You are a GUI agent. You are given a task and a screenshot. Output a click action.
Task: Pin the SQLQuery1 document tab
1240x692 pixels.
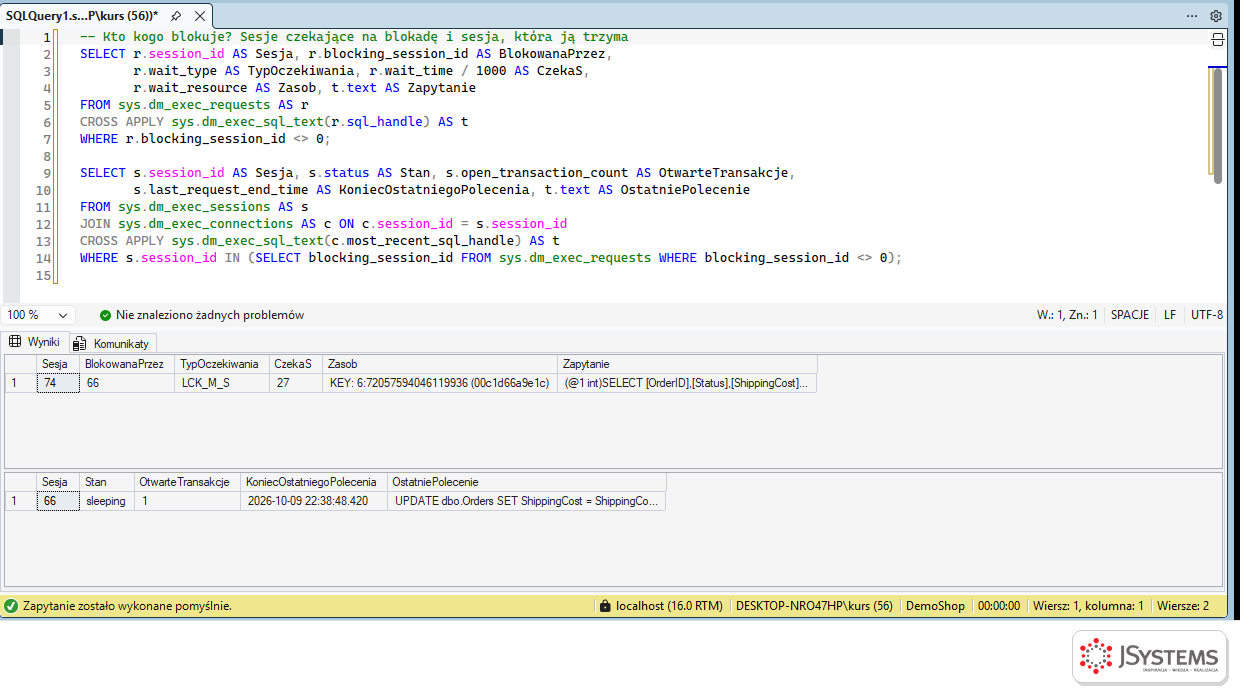[x=176, y=16]
